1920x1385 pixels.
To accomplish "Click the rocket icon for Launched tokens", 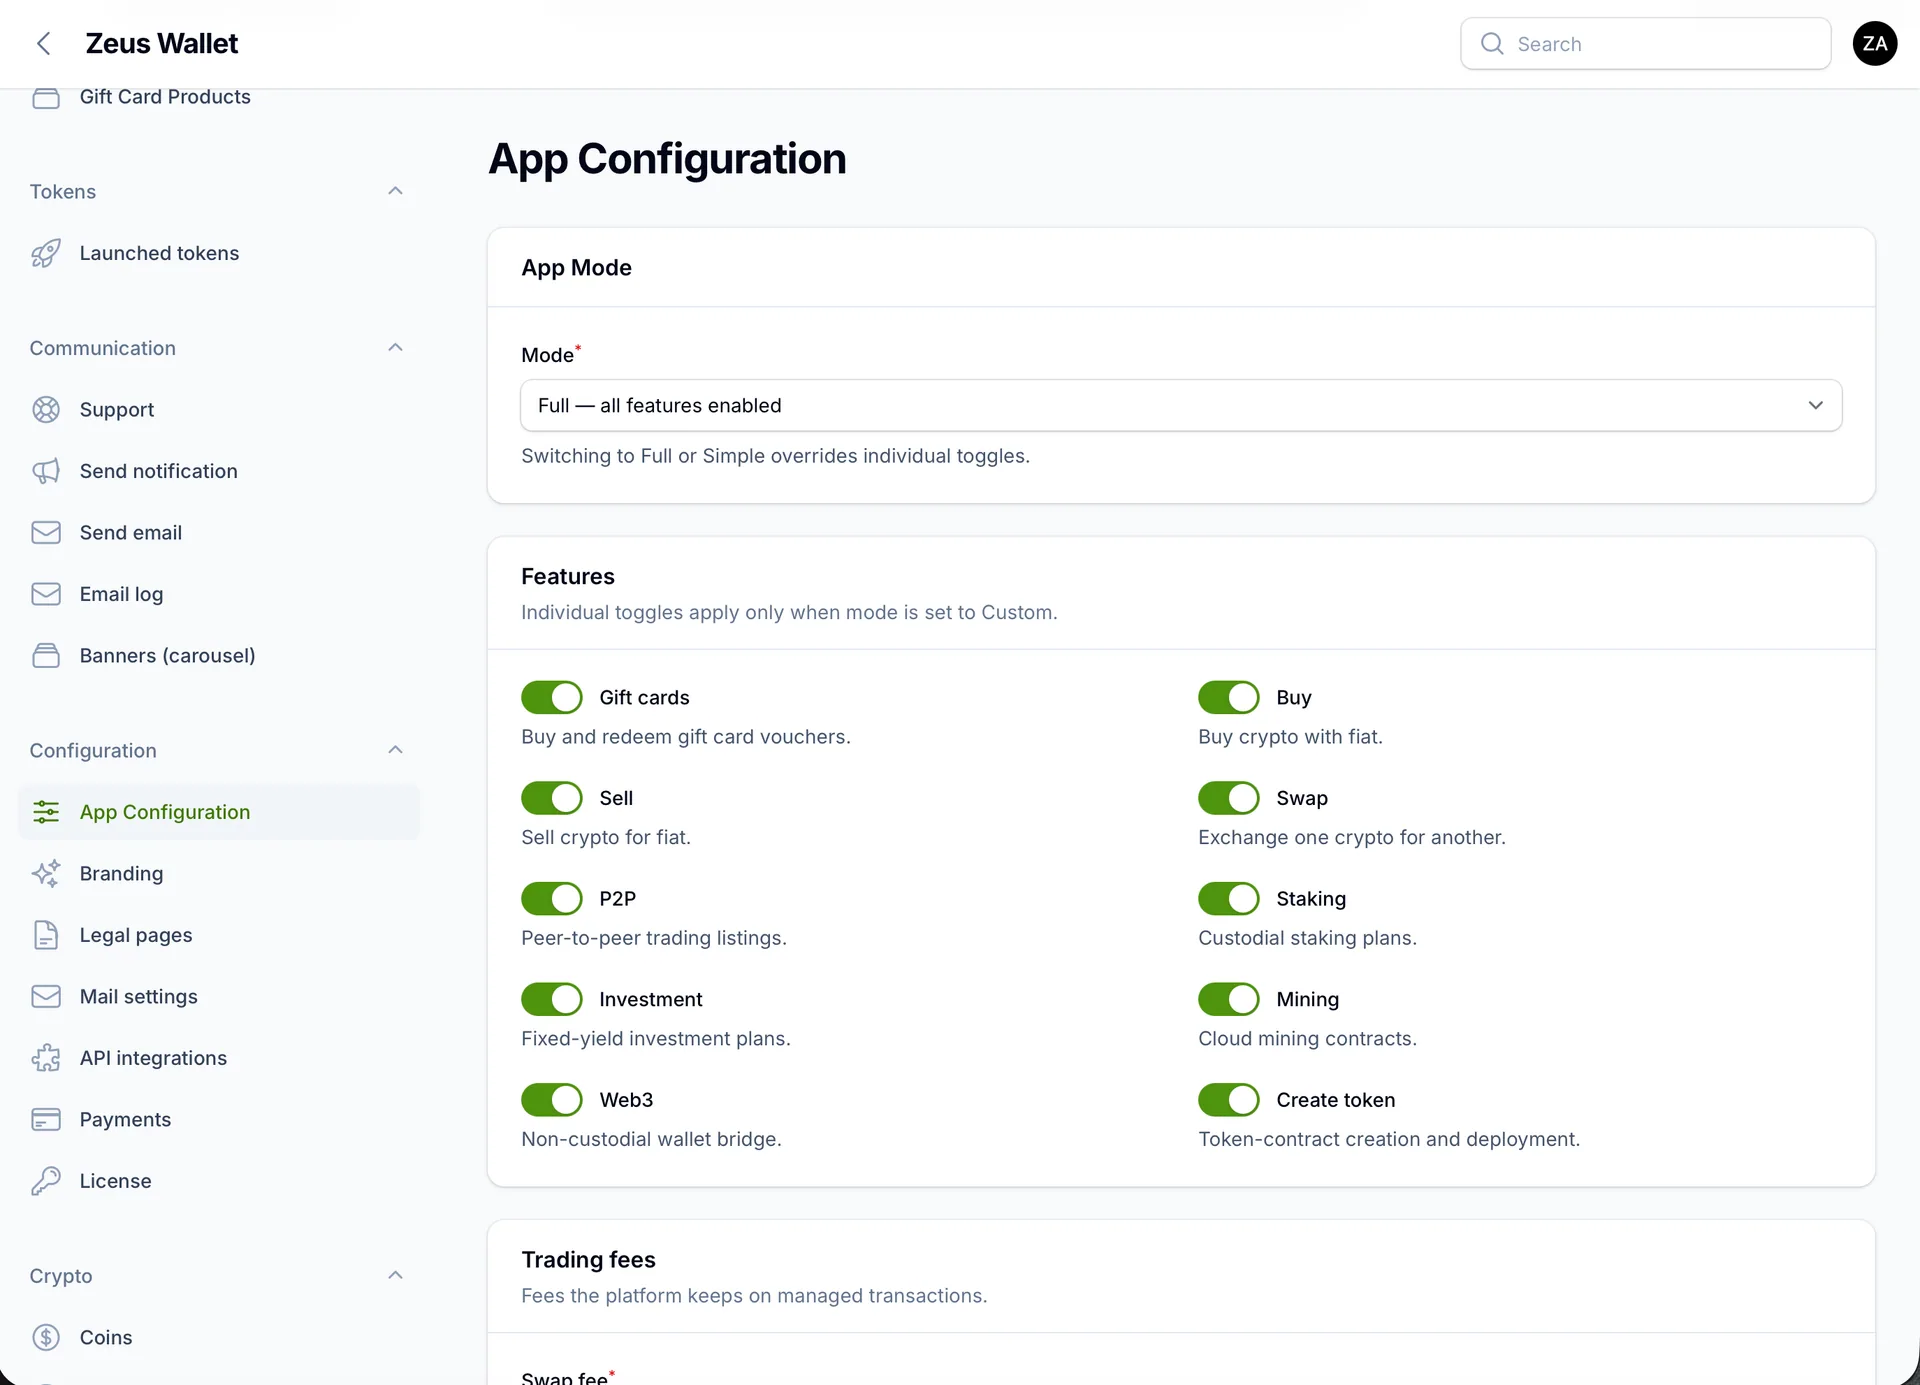I will (46, 254).
